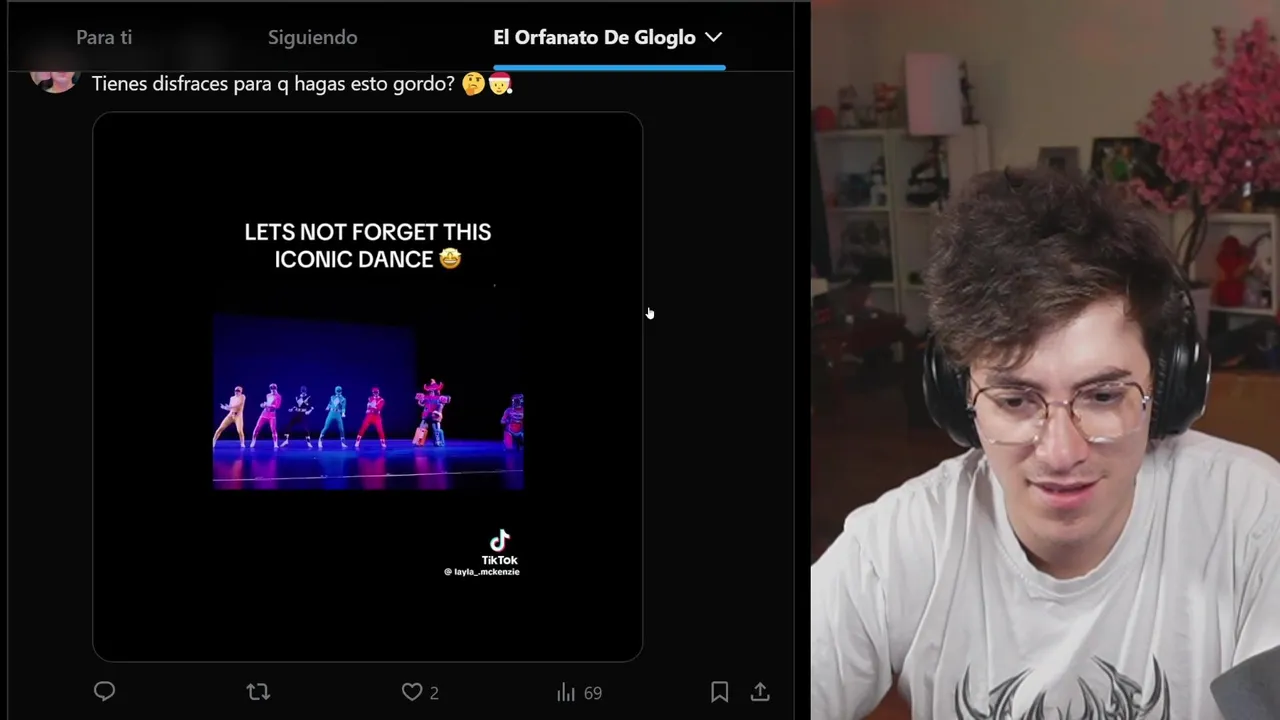Image resolution: width=1280 pixels, height=720 pixels.
Task: Switch to the Para ti tab
Action: [104, 37]
